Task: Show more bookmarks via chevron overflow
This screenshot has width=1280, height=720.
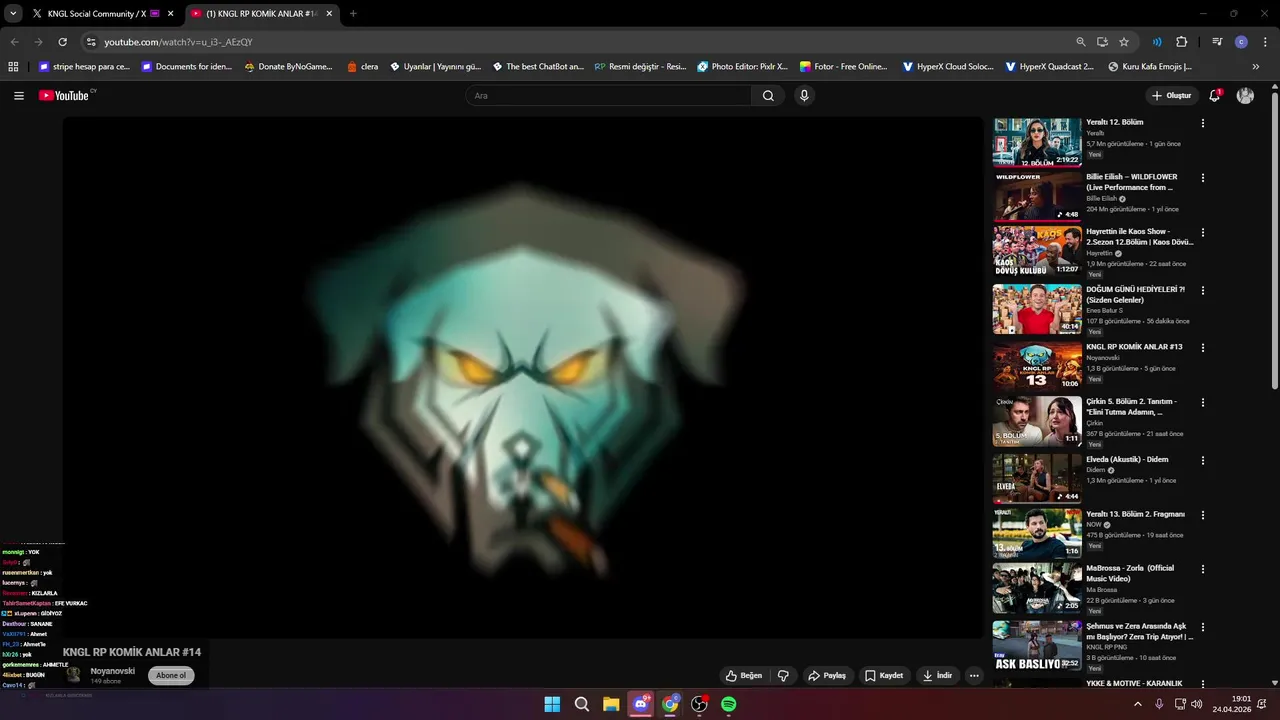Action: point(1256,67)
